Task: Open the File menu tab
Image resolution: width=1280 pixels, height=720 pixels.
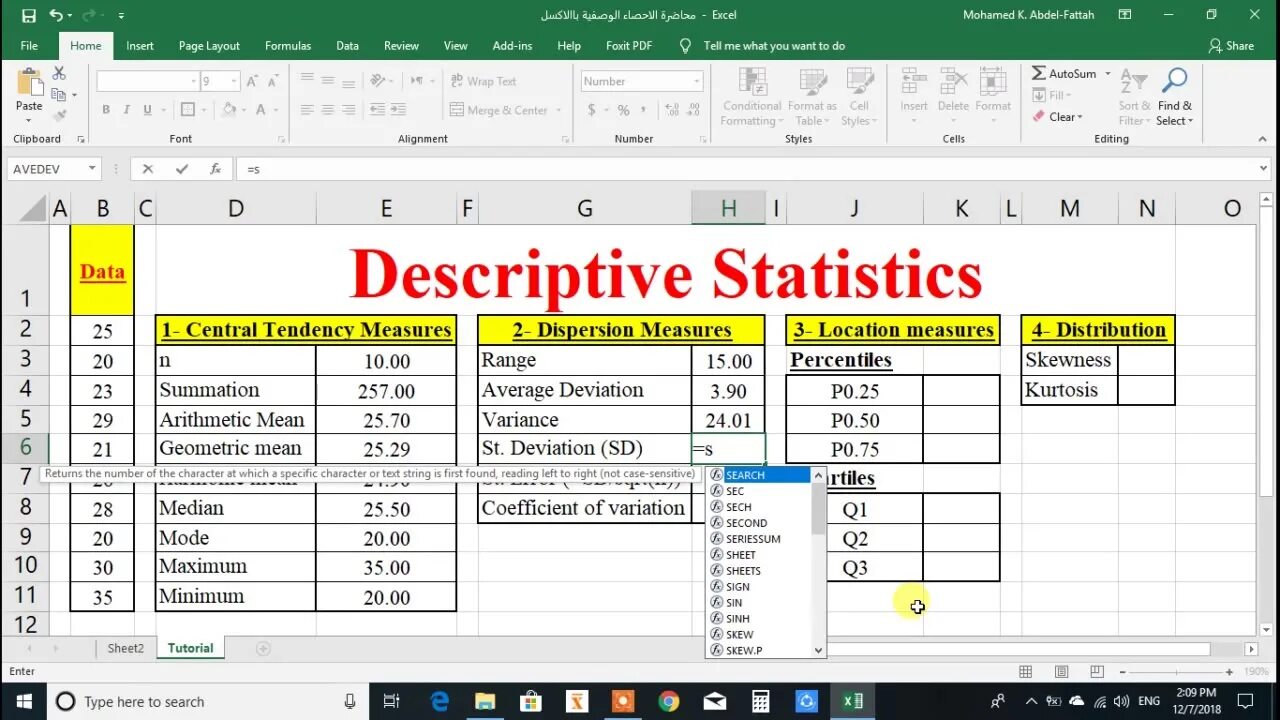Action: (x=29, y=46)
